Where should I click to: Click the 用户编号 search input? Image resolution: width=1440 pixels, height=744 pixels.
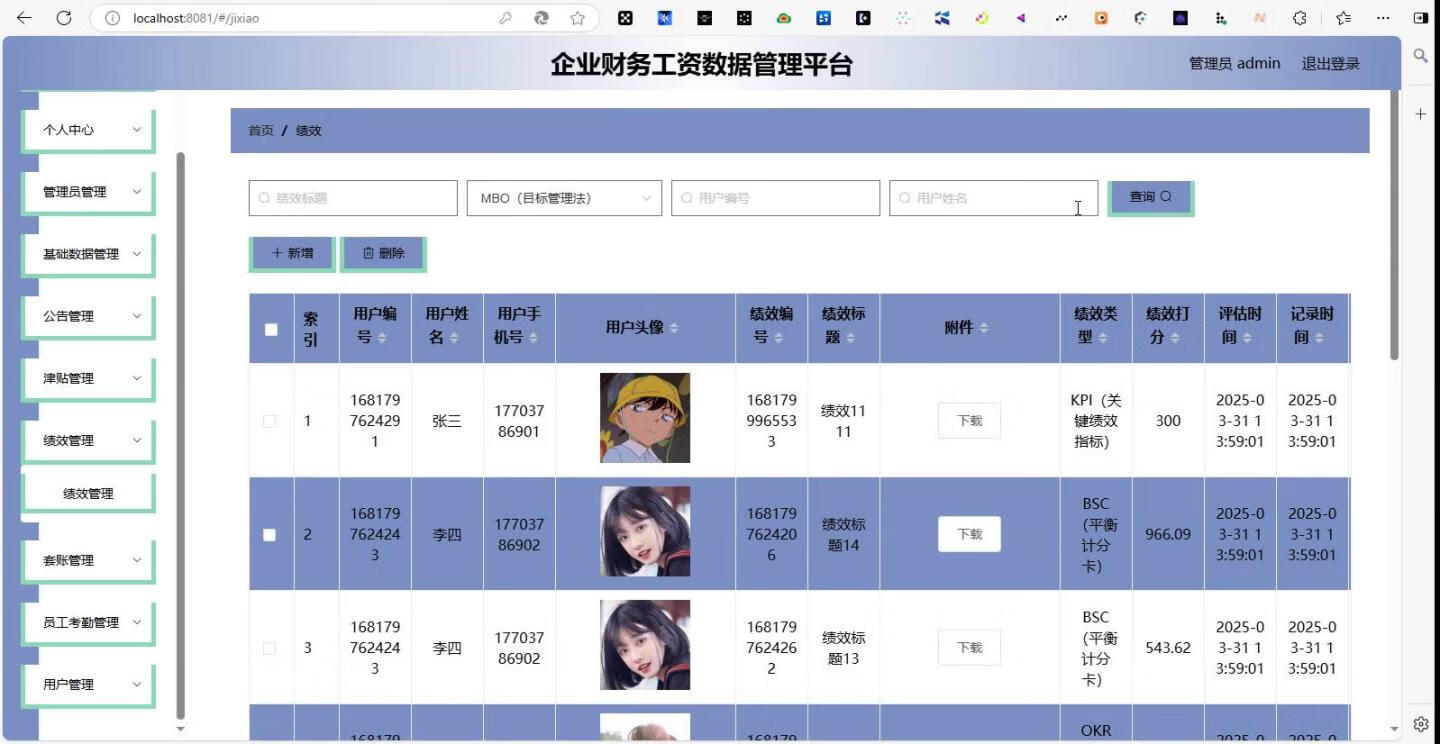776,198
